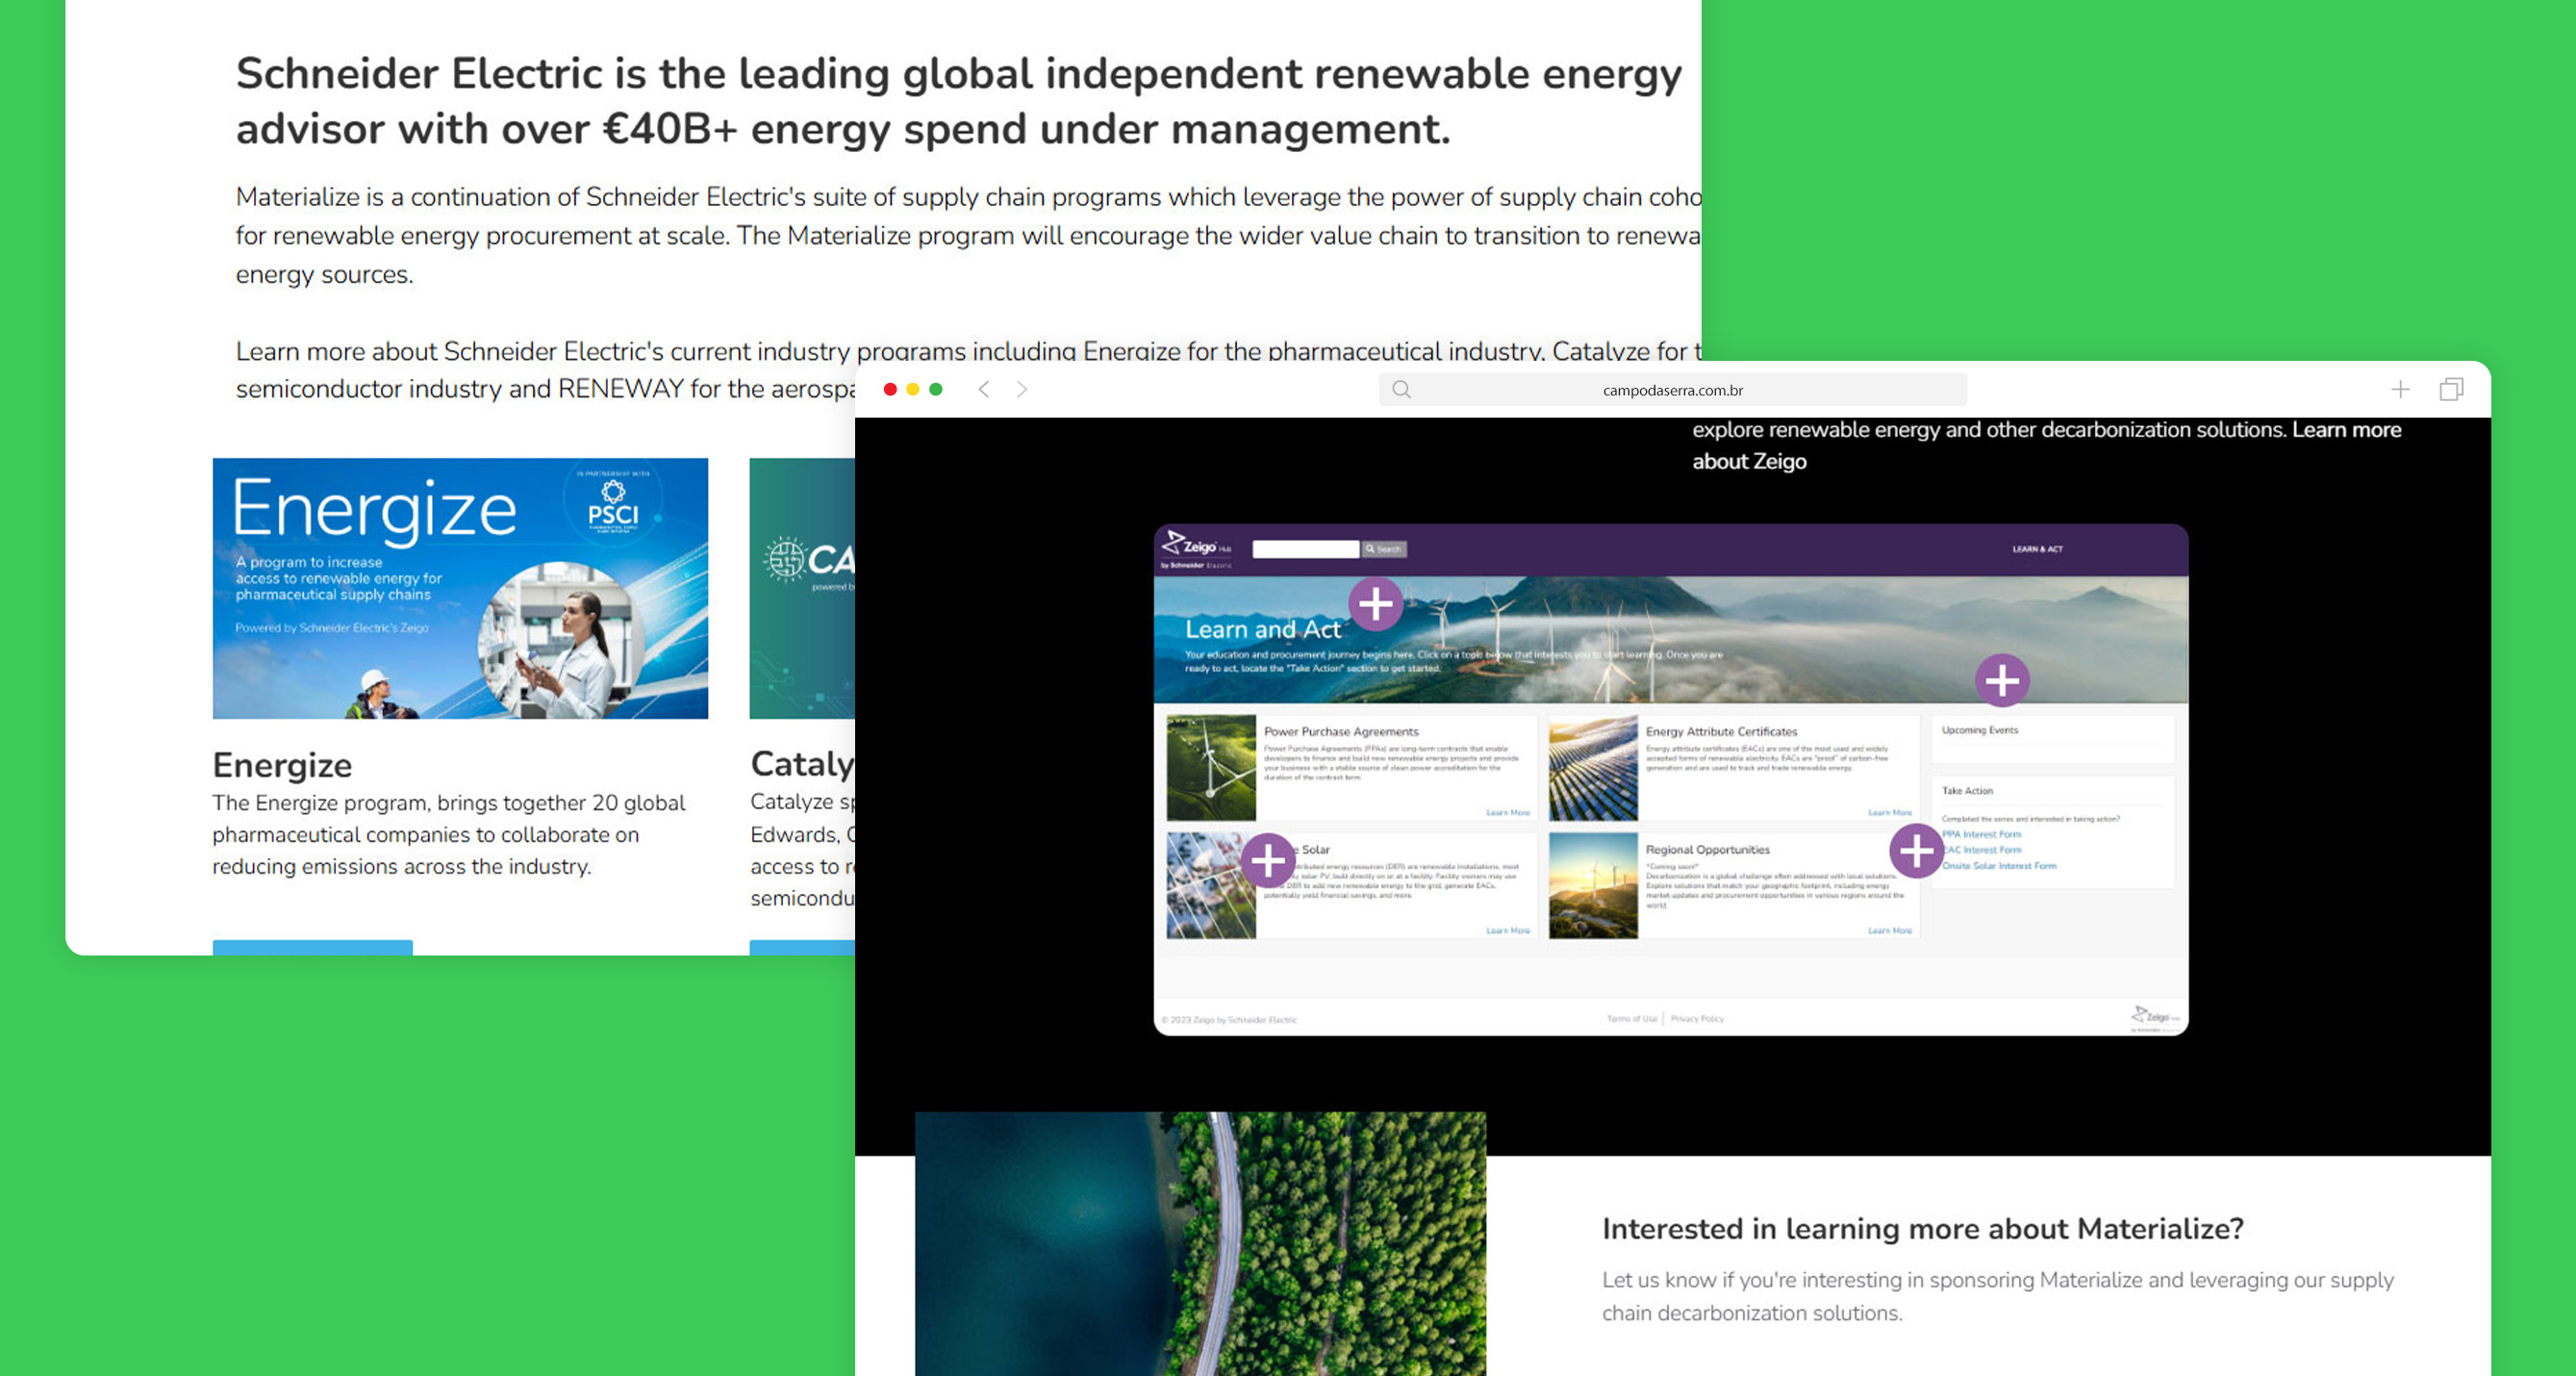The image size is (2576, 1376).
Task: Click the Energize program banner in the back window
Action: pyautogui.click(x=460, y=588)
